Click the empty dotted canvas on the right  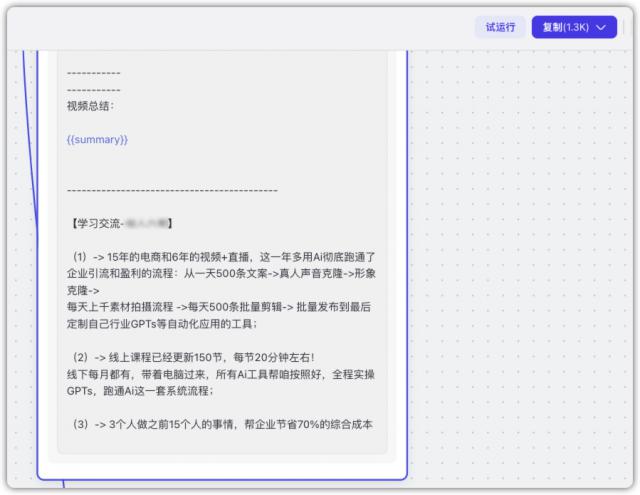pos(520,250)
